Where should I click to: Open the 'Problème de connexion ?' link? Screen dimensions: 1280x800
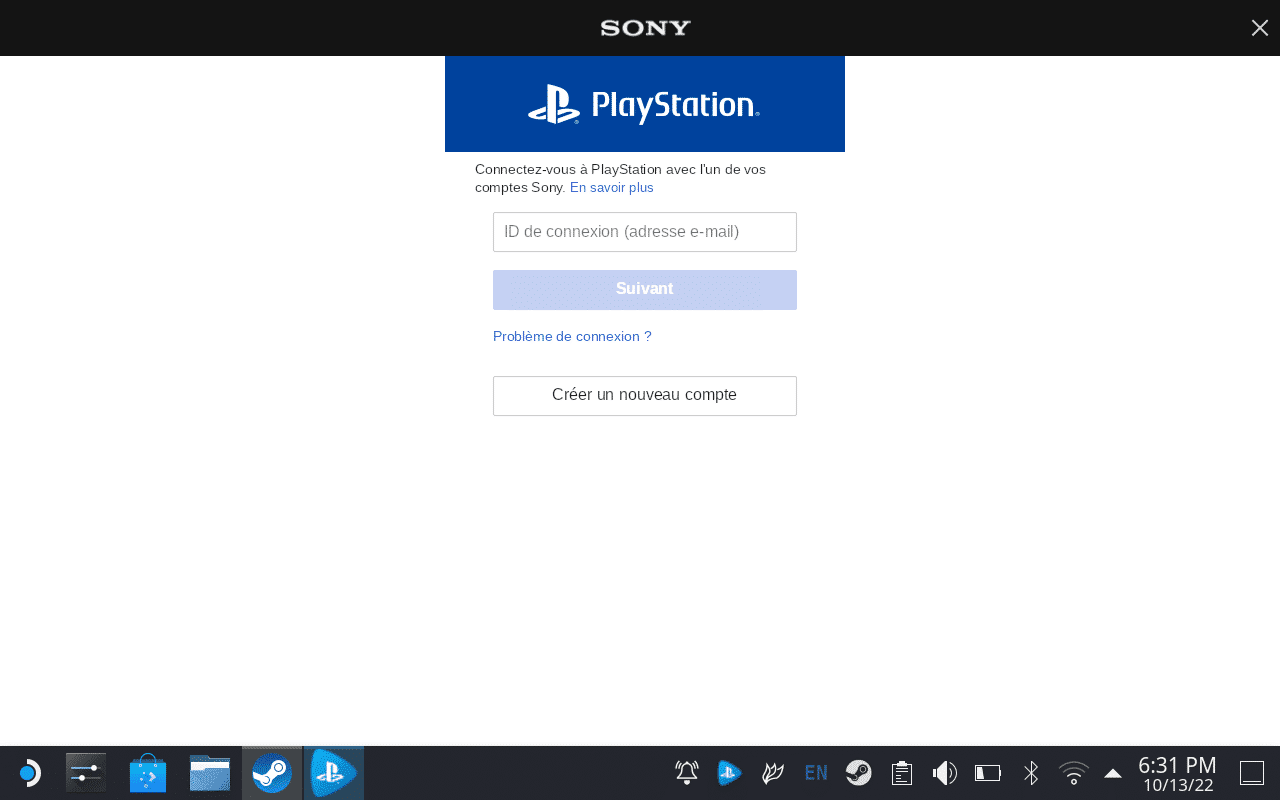[572, 337]
